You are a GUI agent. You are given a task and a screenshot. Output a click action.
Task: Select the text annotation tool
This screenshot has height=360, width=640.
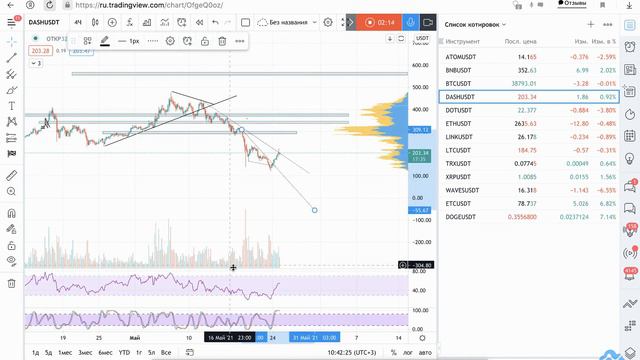coord(11,106)
